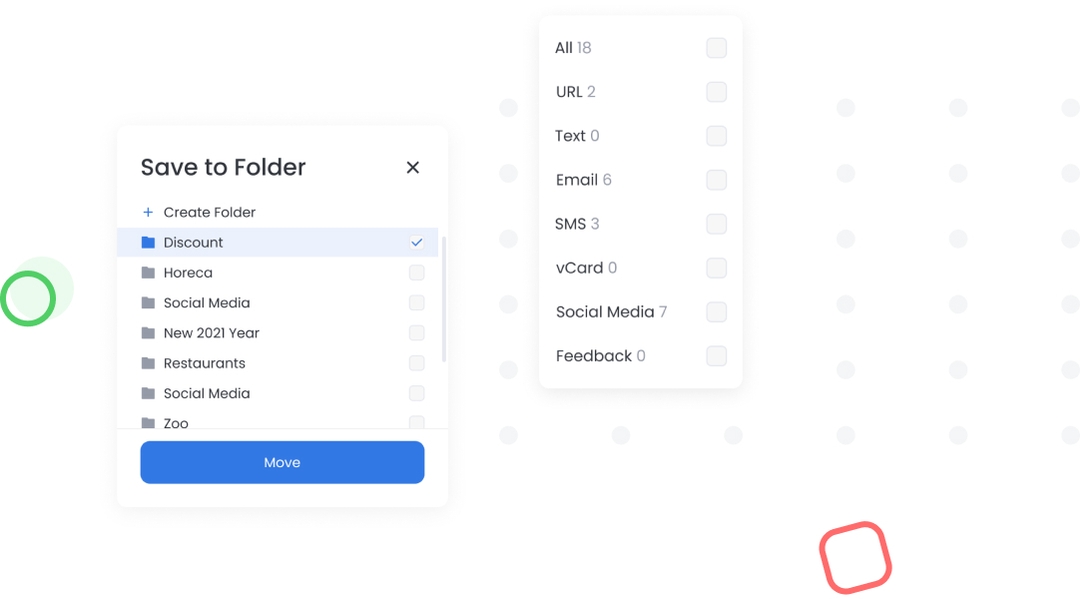Uncheck the Discount folder checkbox
The image size is (1080, 599).
point(417,242)
